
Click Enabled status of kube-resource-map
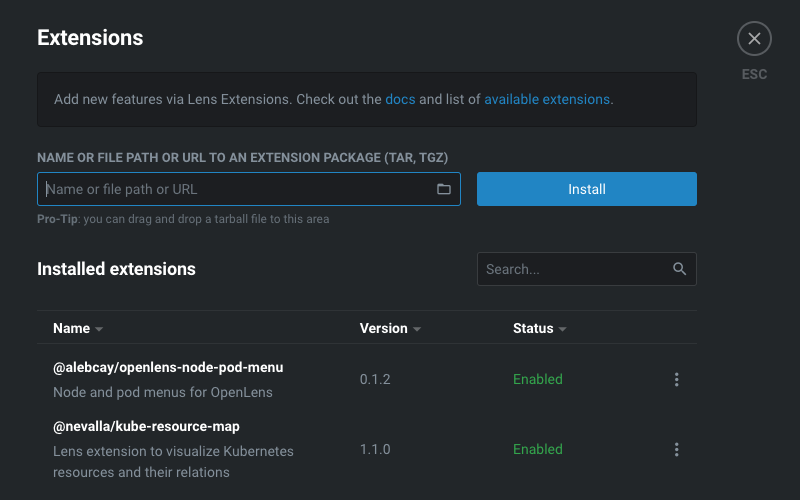click(x=538, y=450)
